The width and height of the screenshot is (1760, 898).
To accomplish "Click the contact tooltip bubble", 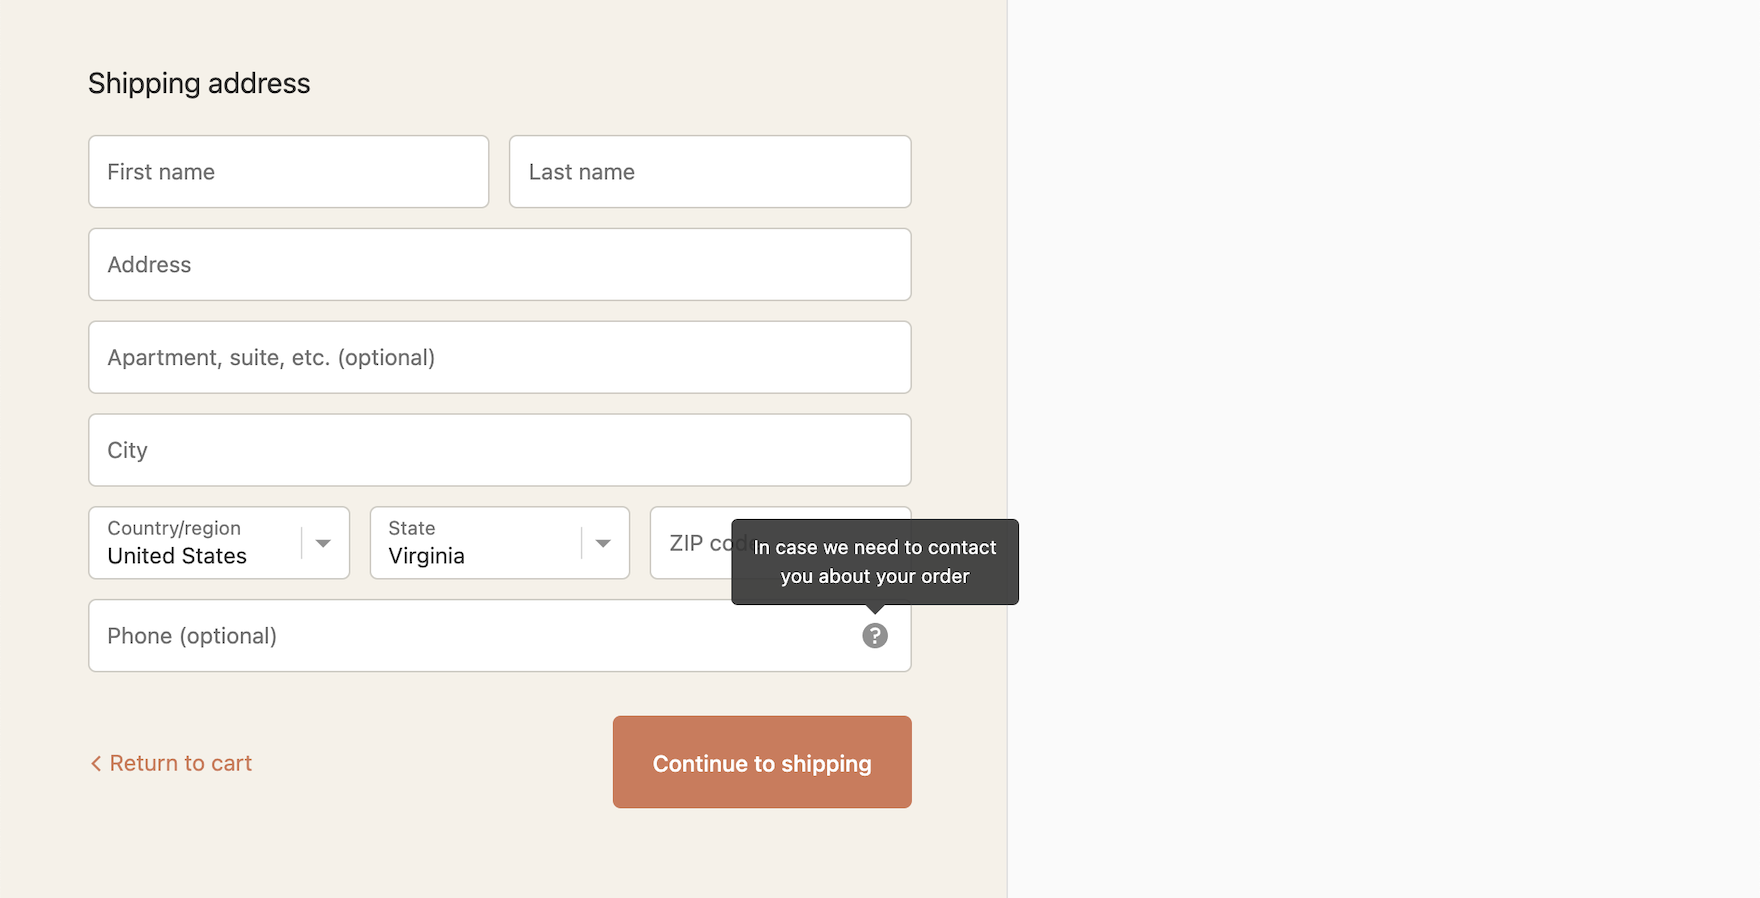I will [875, 561].
